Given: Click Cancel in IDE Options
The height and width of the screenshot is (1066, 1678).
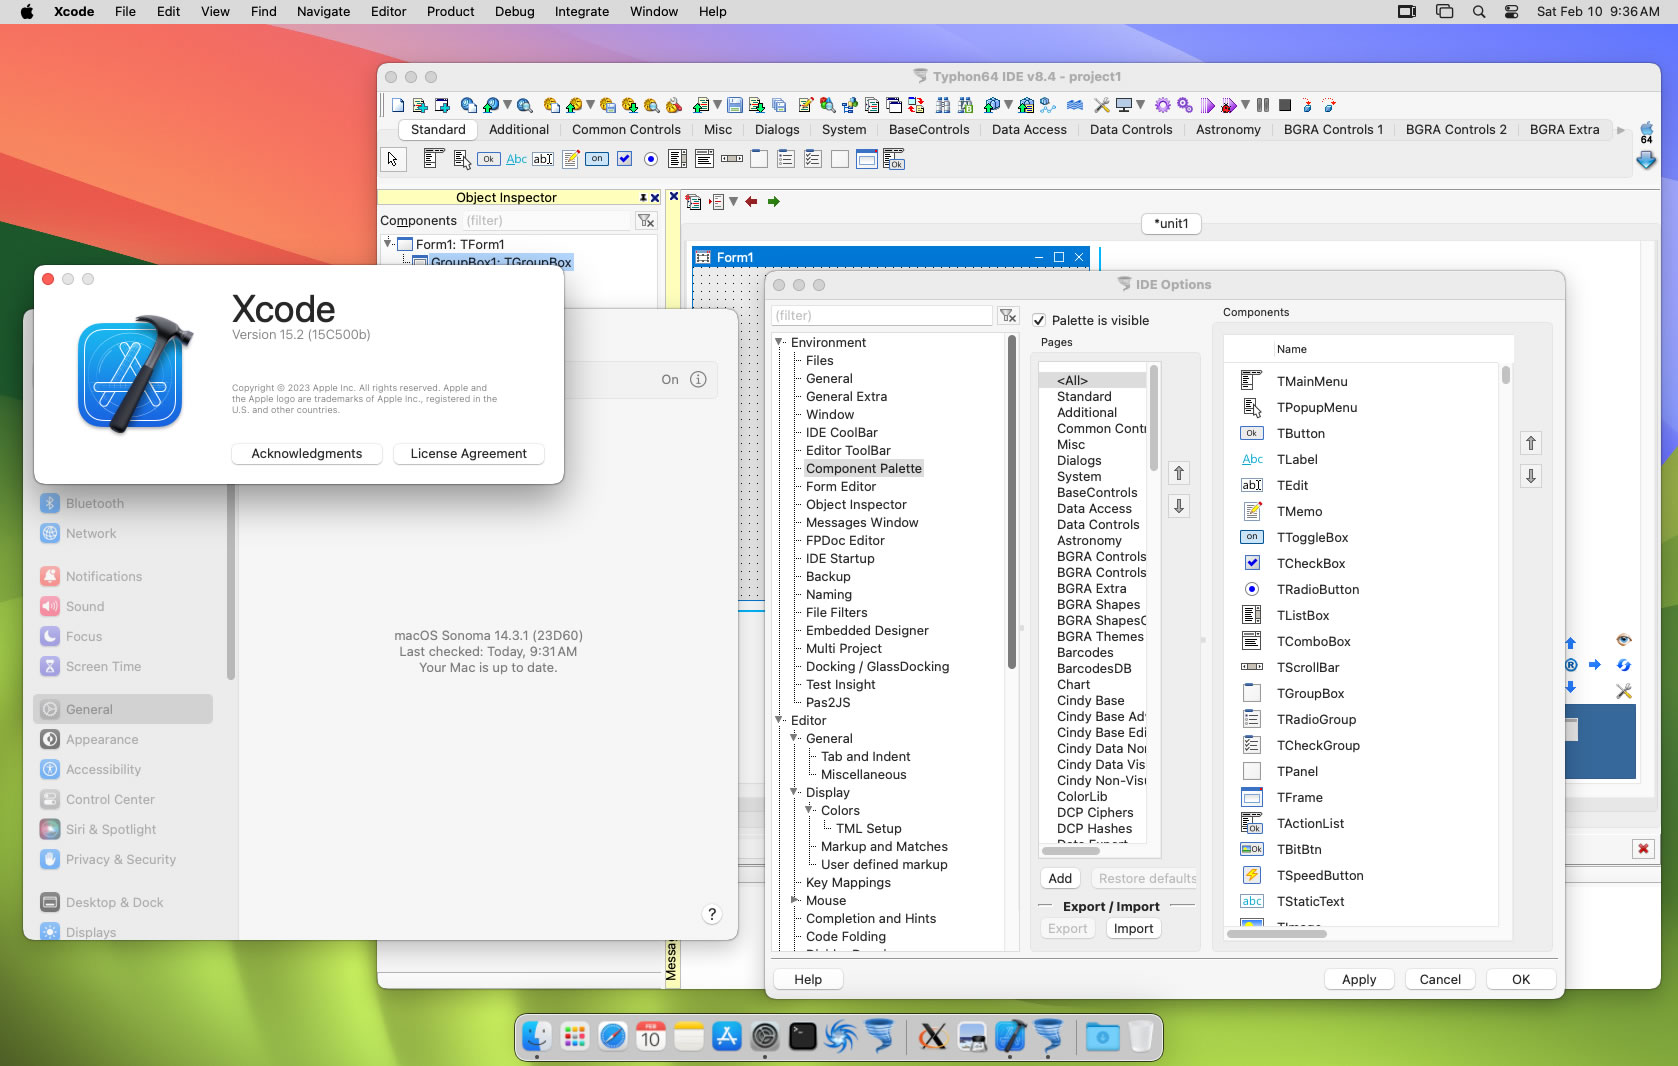Looking at the screenshot, I should coord(1440,979).
